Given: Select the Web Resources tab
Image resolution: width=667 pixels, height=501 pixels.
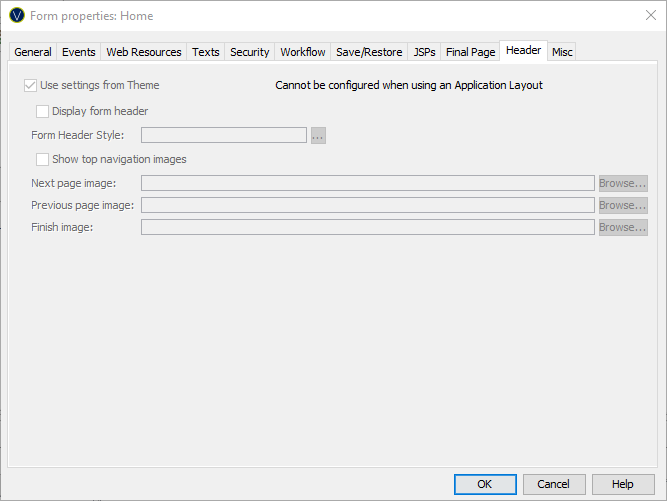Looking at the screenshot, I should [144, 52].
